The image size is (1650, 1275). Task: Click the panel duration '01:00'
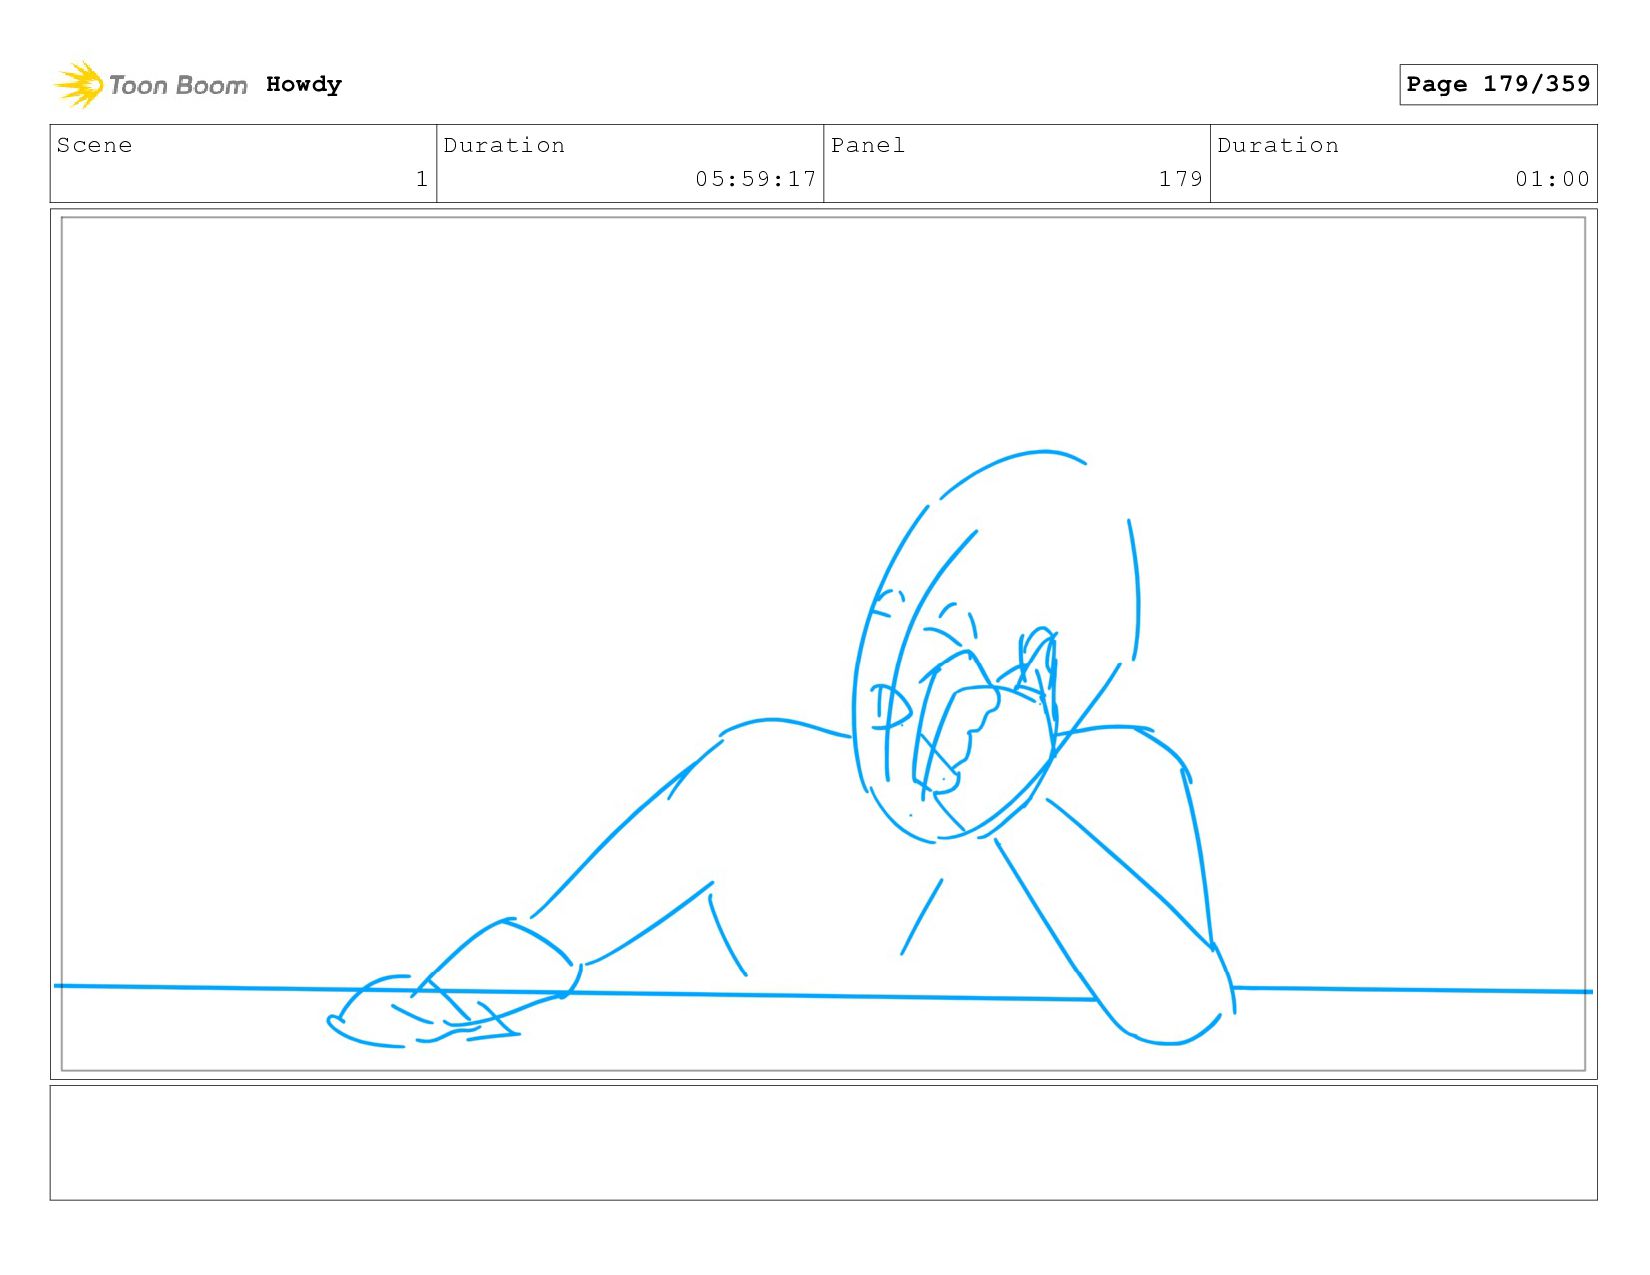click(x=1552, y=179)
